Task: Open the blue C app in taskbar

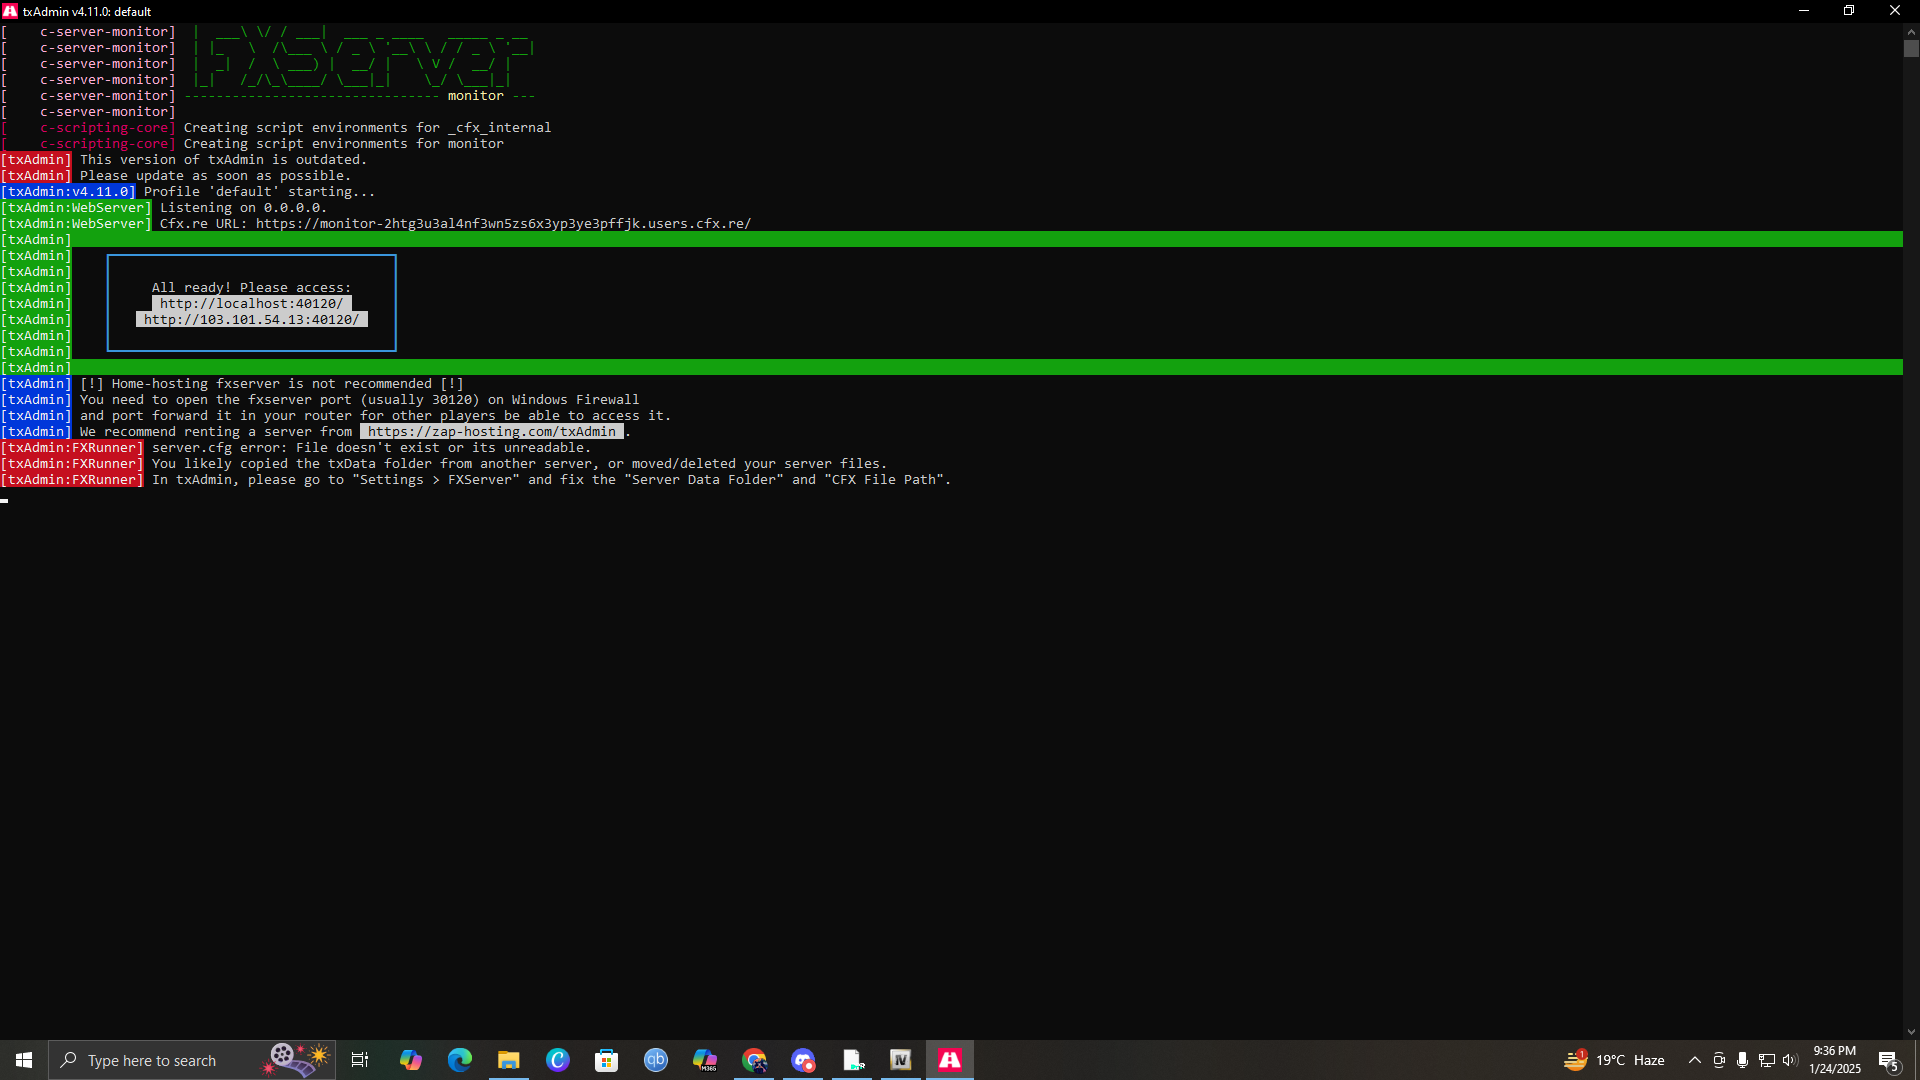Action: 558,1060
